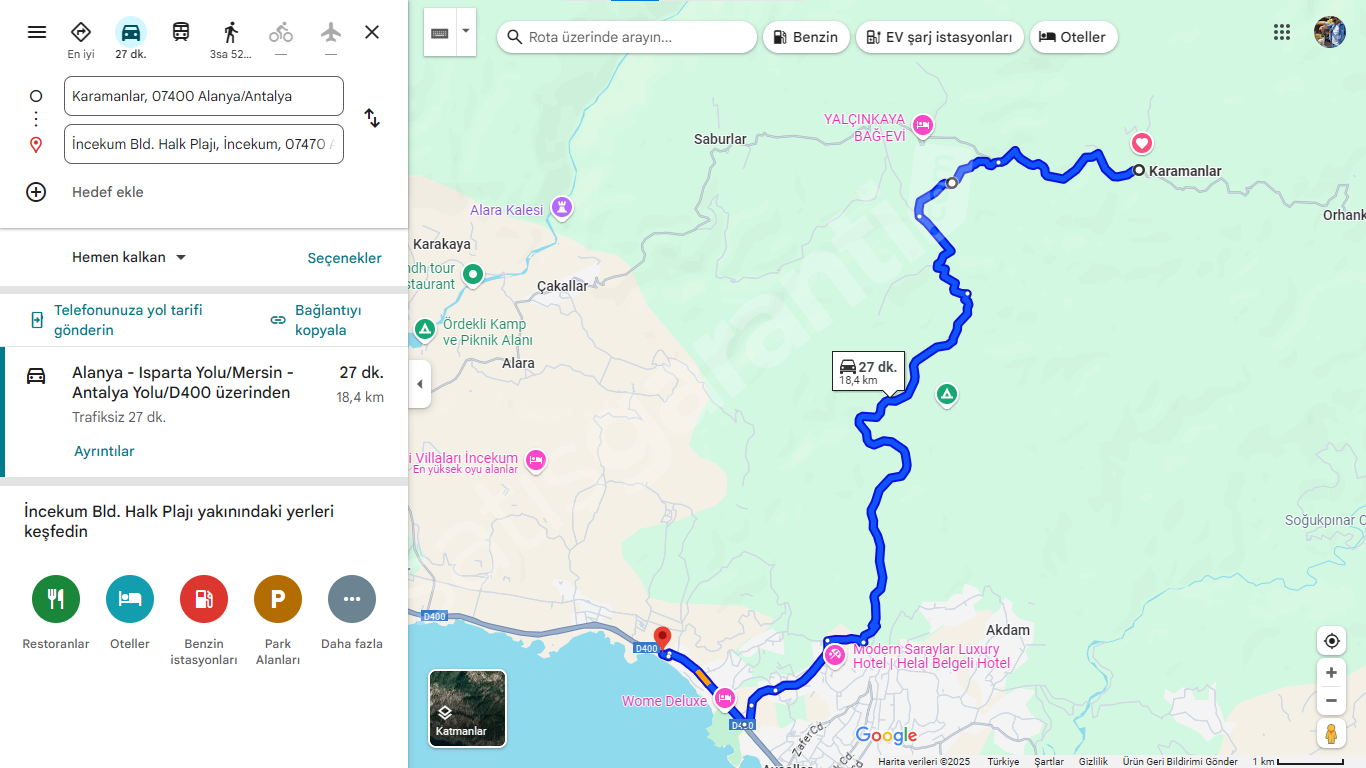Open Street View pegman icon

point(1331,733)
